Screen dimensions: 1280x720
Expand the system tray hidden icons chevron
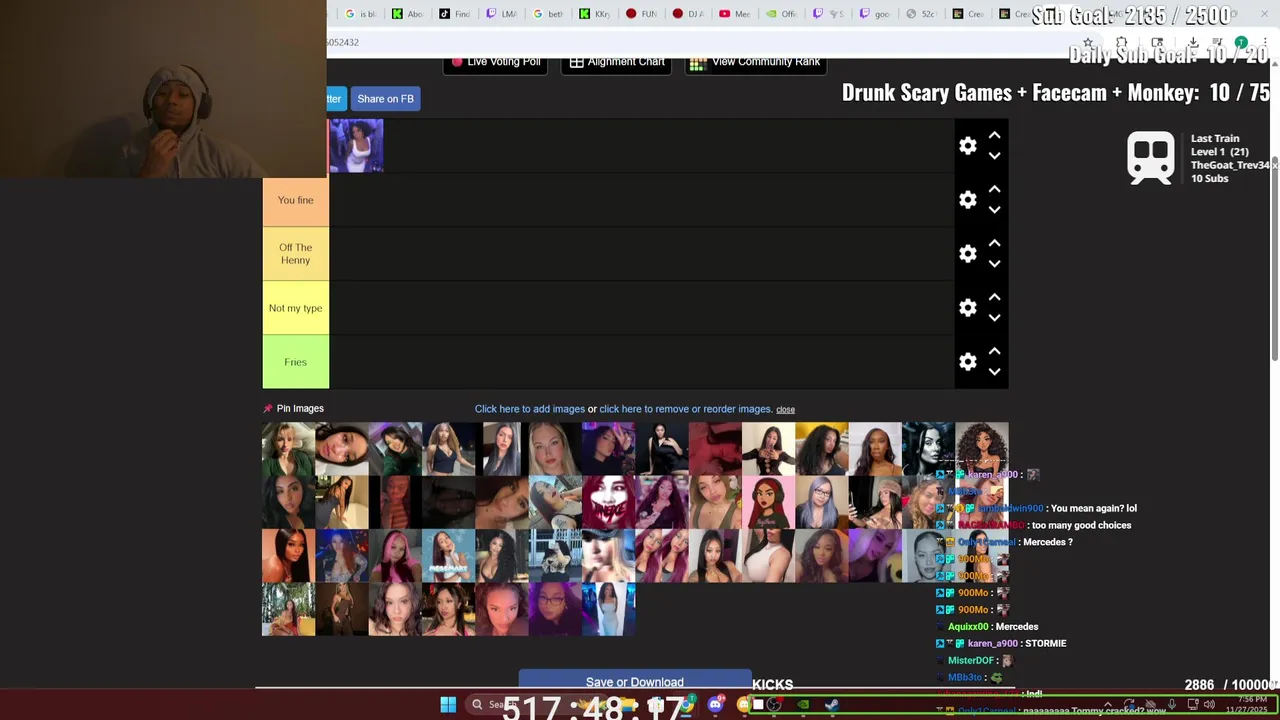click(1108, 705)
